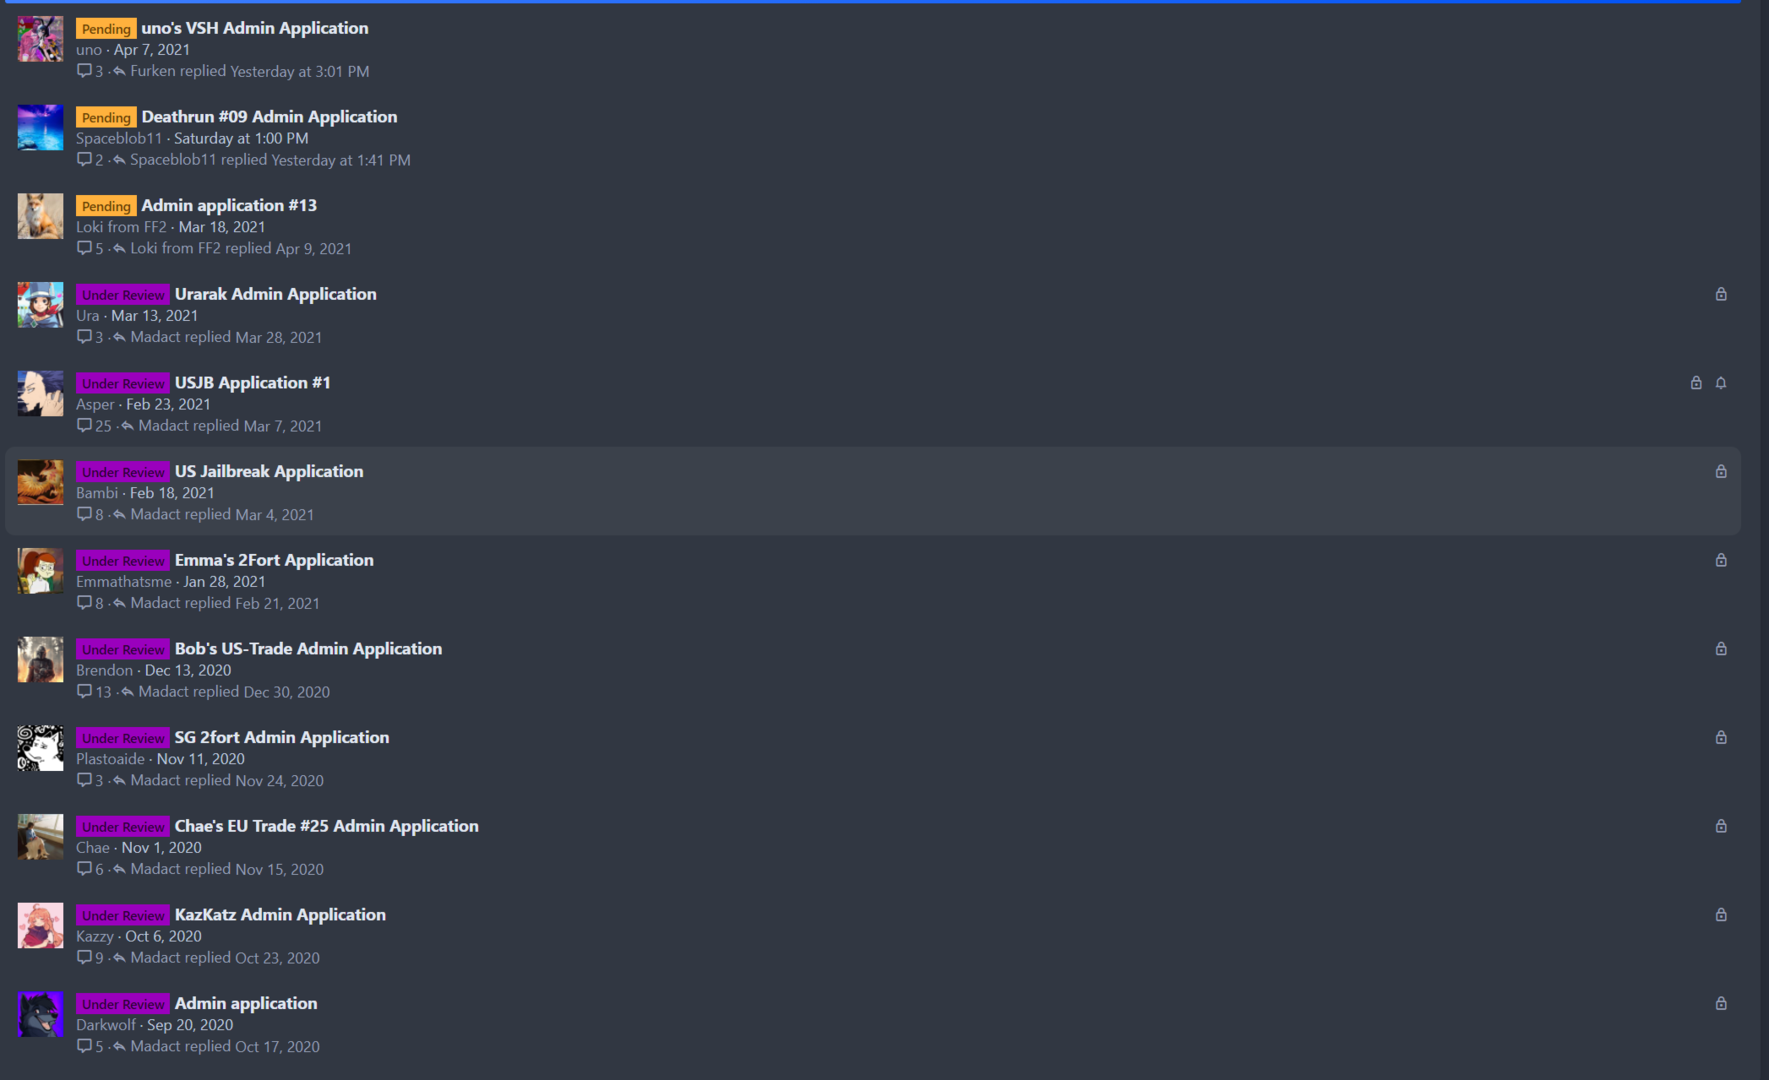Click the lock icon on Urarak Admin Application
1769x1080 pixels.
(x=1721, y=294)
